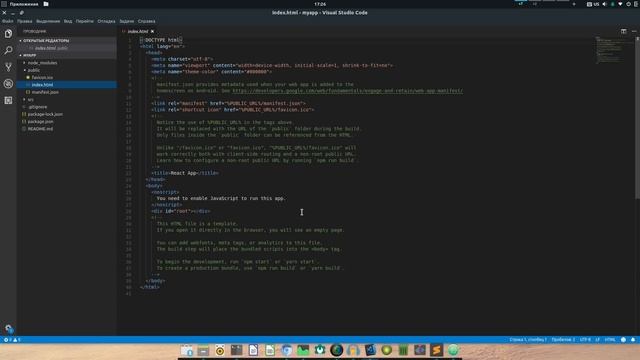The height and width of the screenshot is (360, 640).
Task: Open the Справка menu
Action: coord(147,21)
